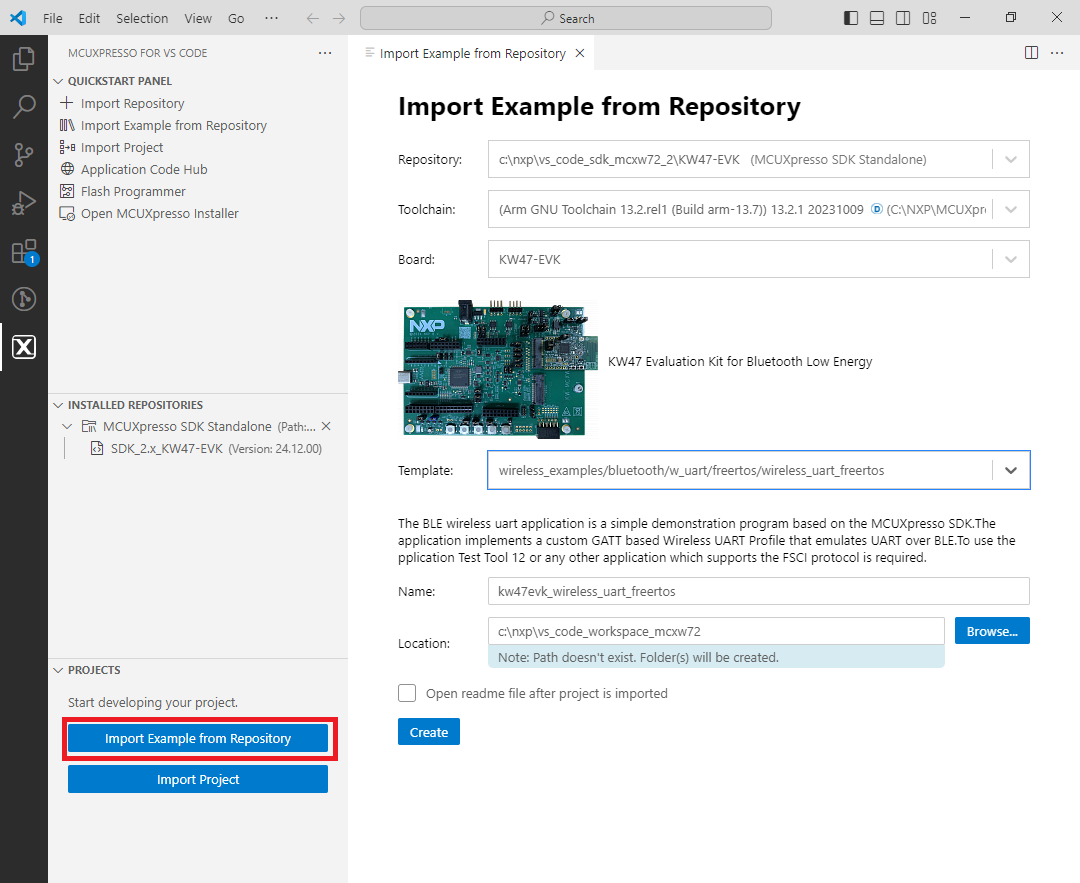The height and width of the screenshot is (883, 1080).
Task: Open the Run and Debug view
Action: coord(24,203)
